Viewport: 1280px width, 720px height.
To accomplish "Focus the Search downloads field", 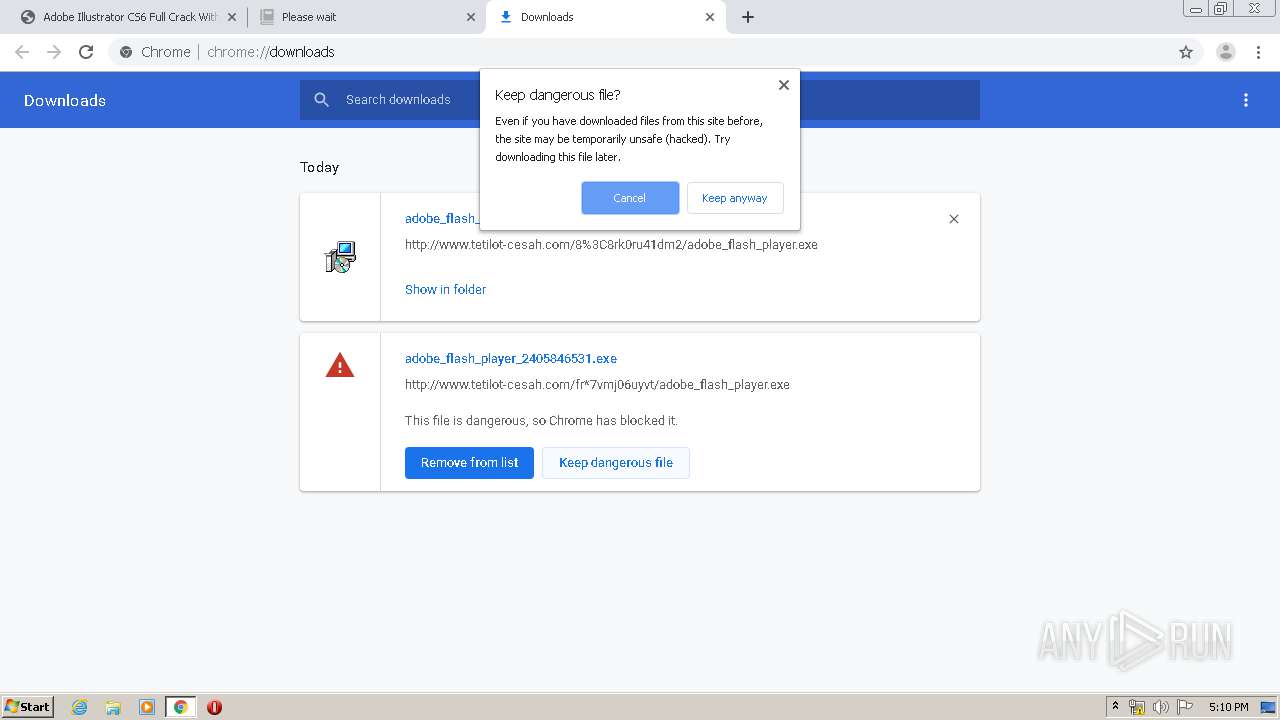I will 640,100.
